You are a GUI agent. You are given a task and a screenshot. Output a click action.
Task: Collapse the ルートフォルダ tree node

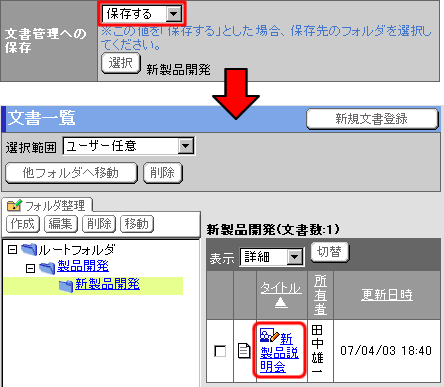12,249
